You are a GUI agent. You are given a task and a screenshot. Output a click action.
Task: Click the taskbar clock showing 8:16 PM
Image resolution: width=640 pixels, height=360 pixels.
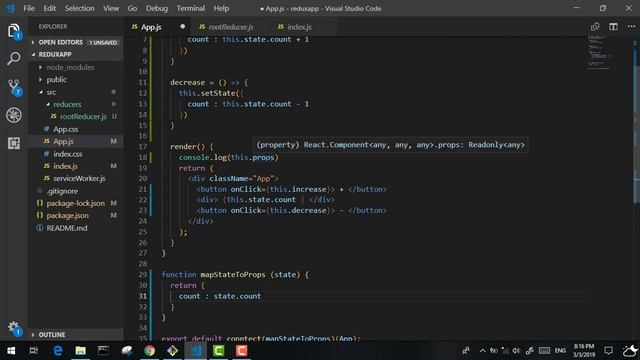(x=584, y=351)
